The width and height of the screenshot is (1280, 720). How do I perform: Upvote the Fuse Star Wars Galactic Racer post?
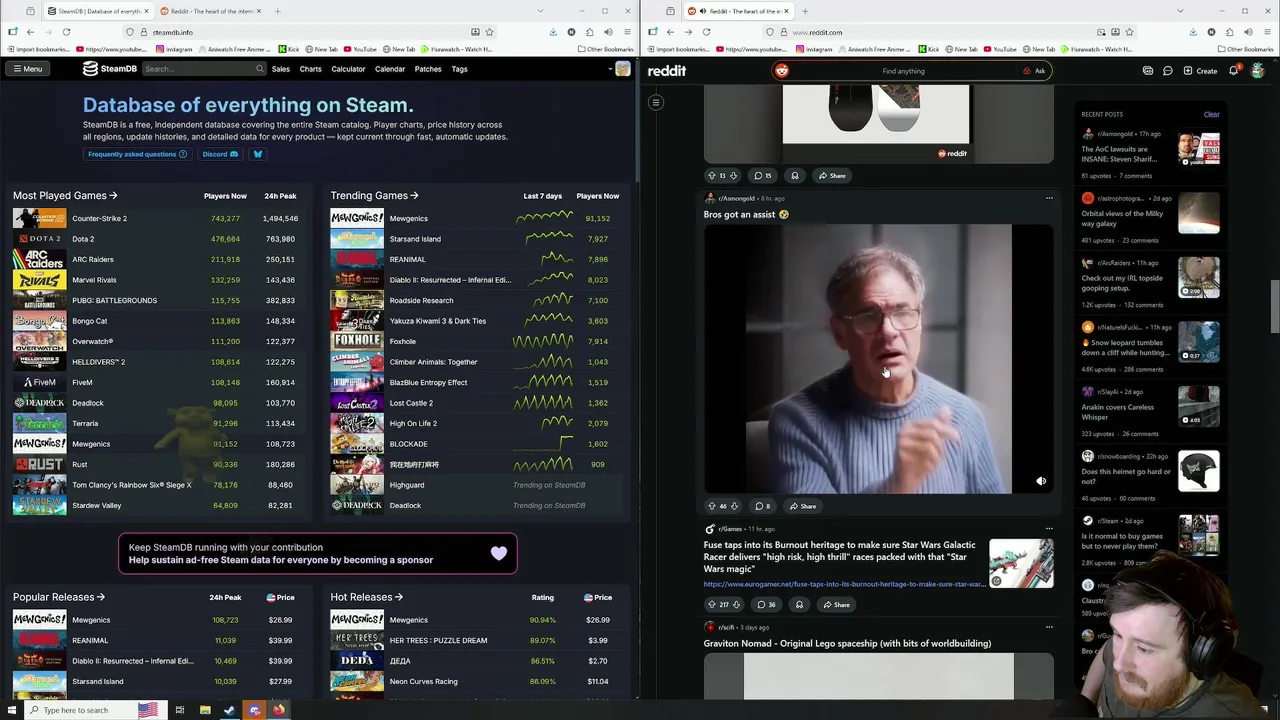[712, 604]
